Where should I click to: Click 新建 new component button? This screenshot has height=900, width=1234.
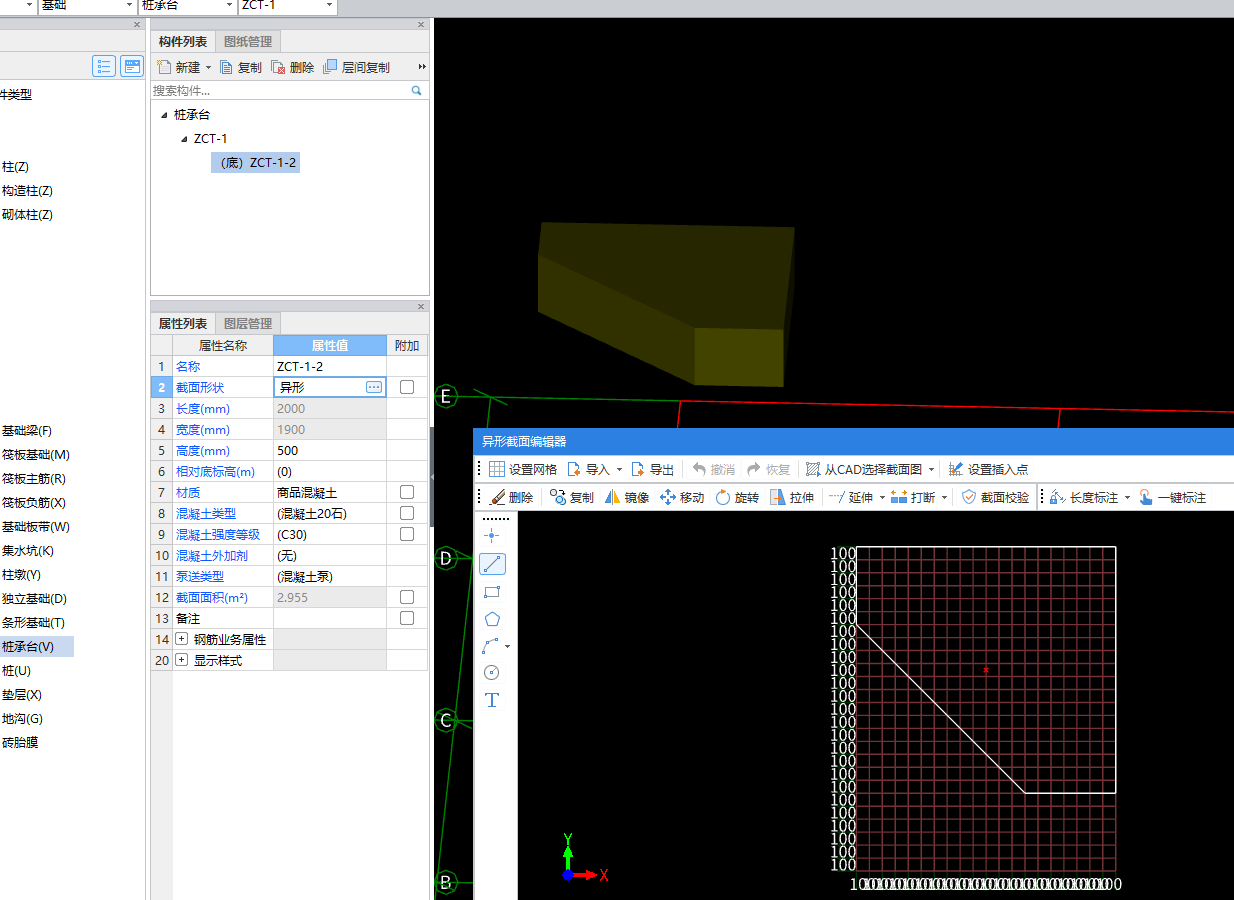[178, 67]
